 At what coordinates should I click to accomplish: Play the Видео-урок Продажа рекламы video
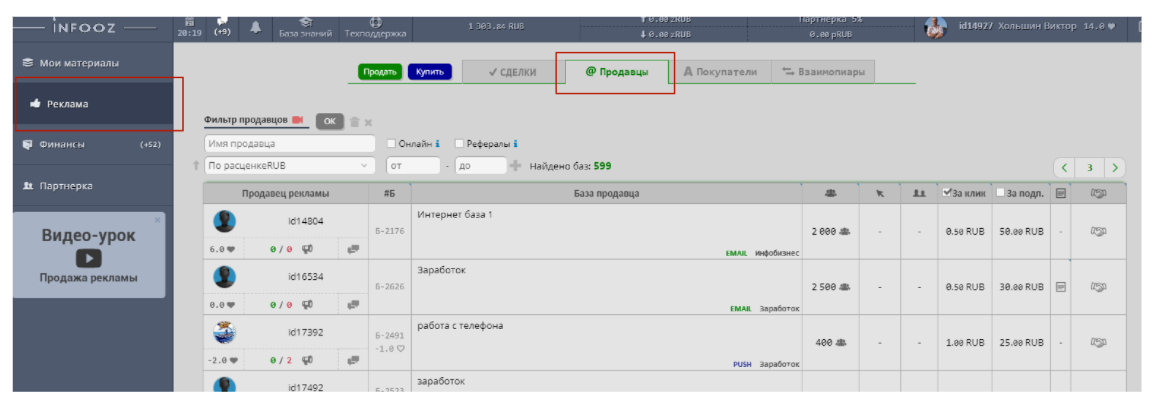click(89, 258)
